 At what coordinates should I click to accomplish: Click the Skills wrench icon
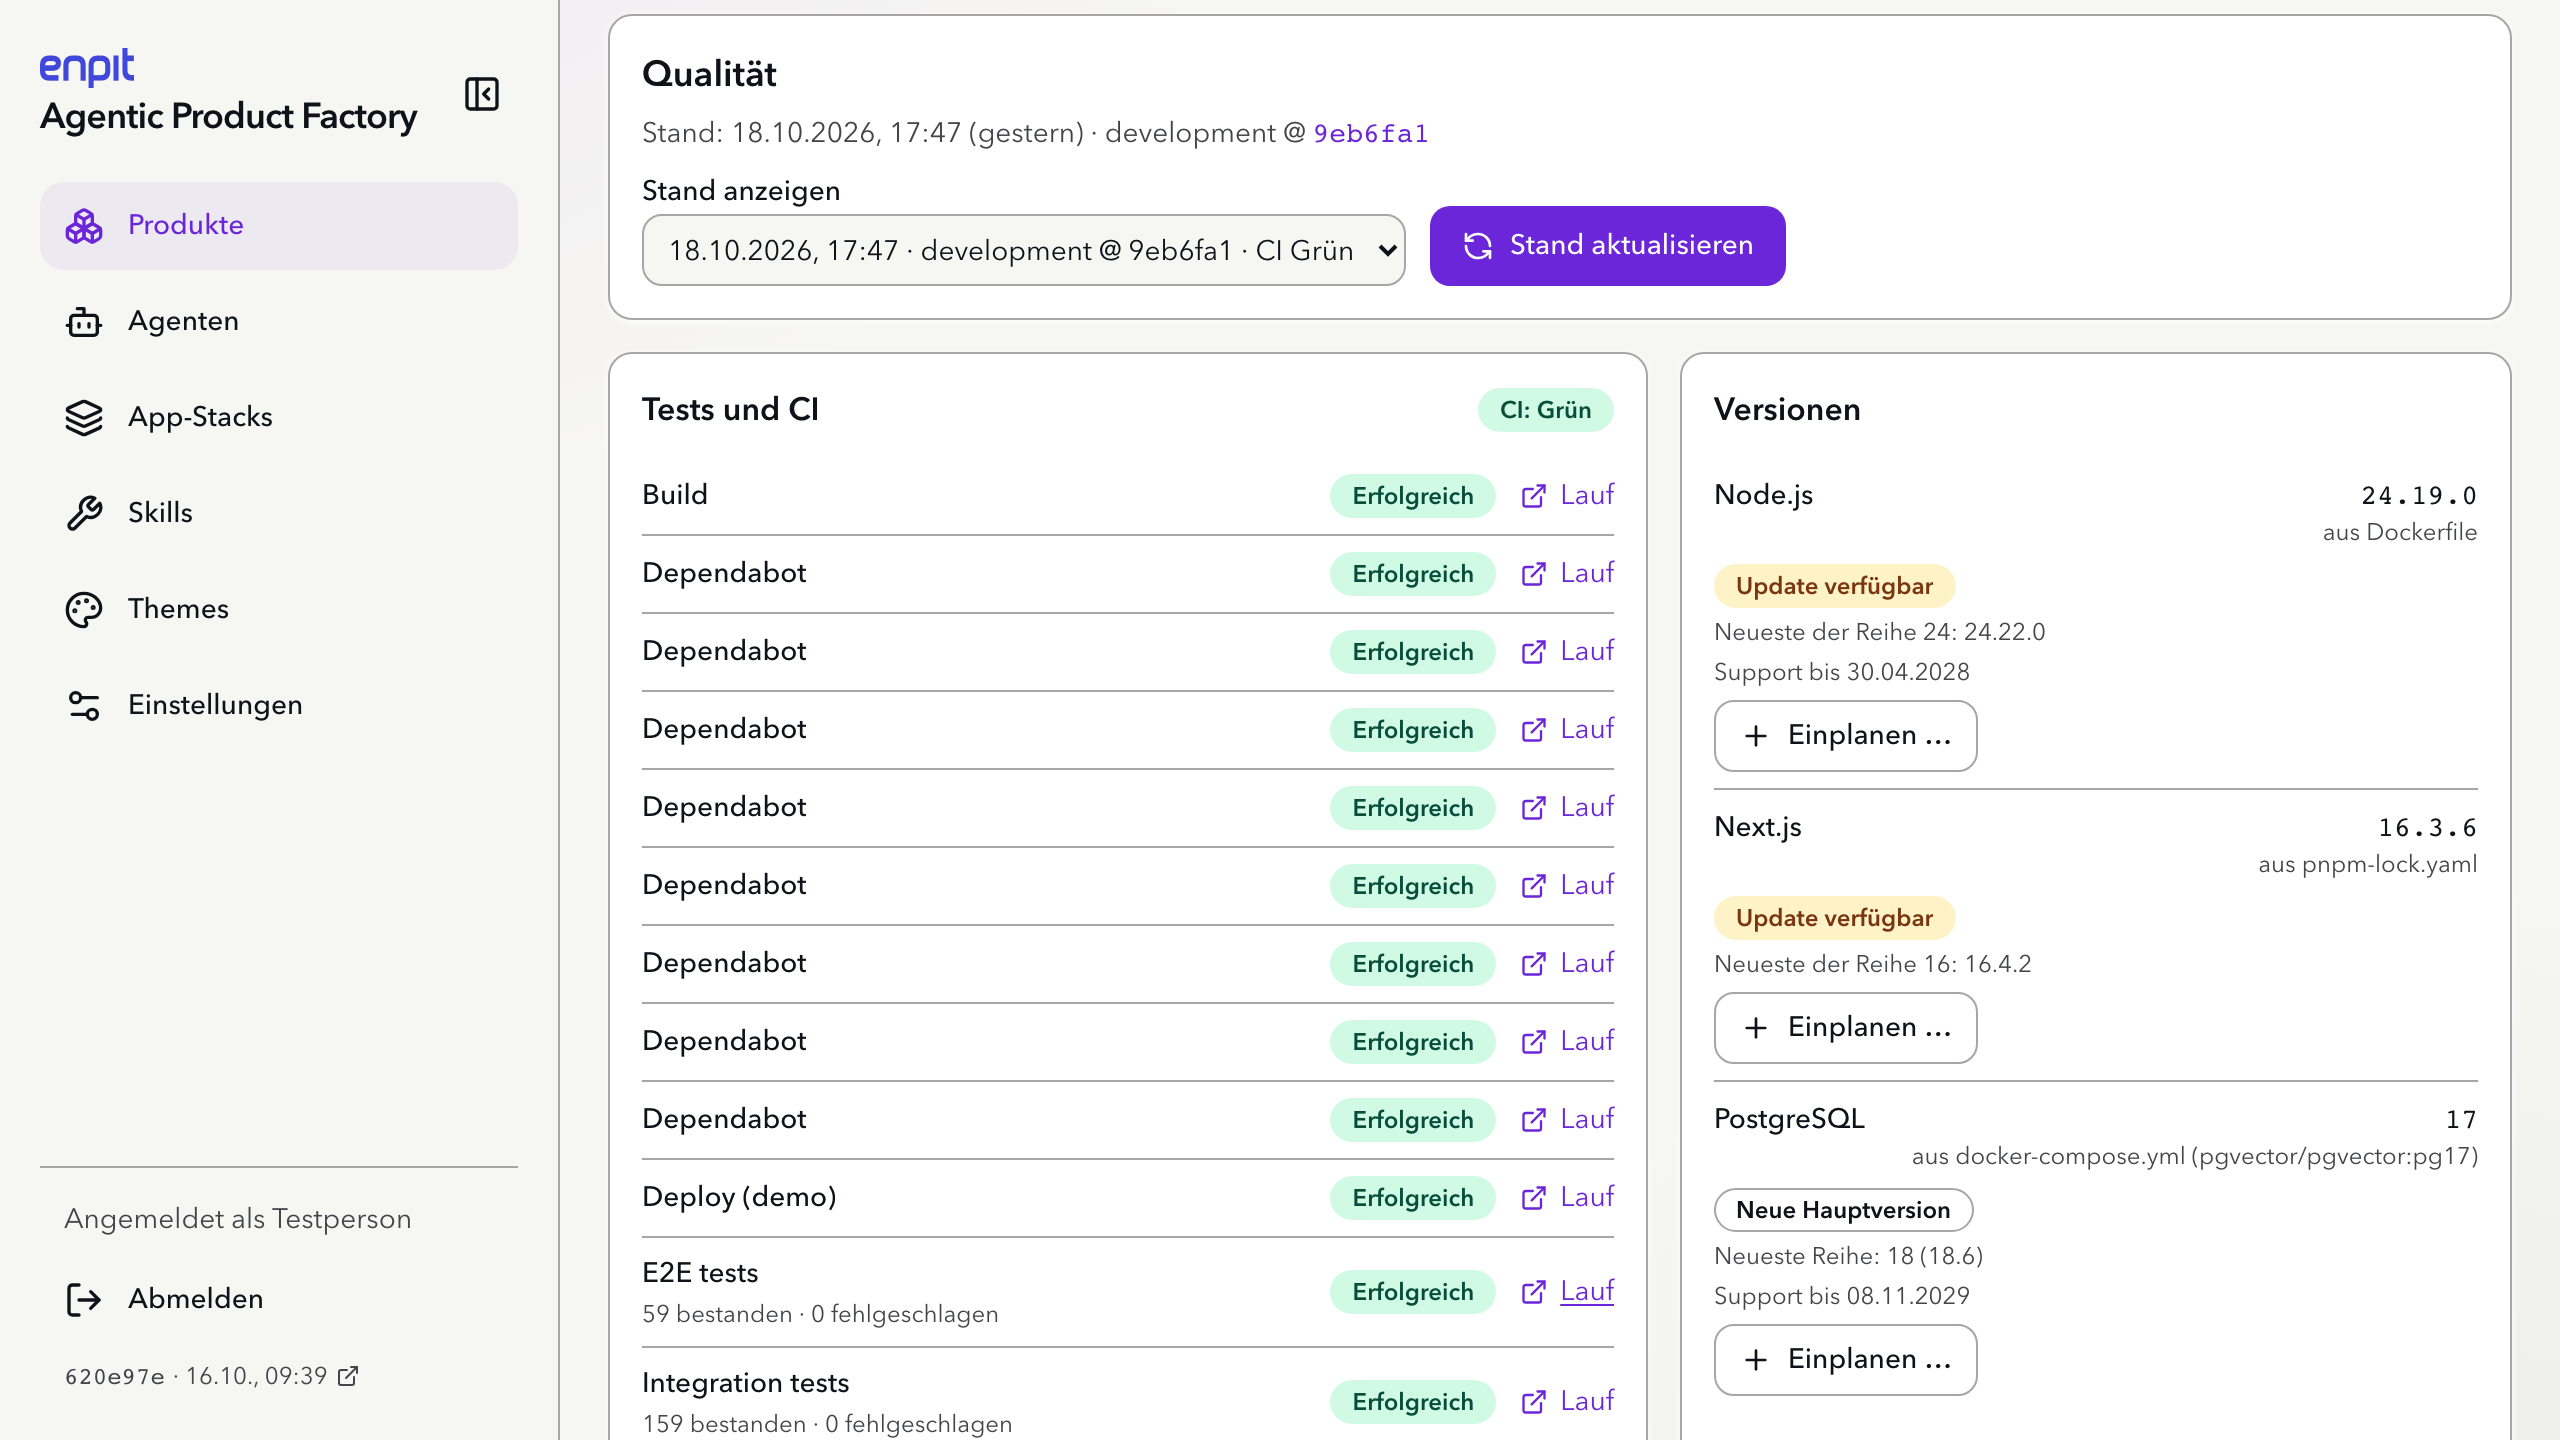[x=84, y=514]
